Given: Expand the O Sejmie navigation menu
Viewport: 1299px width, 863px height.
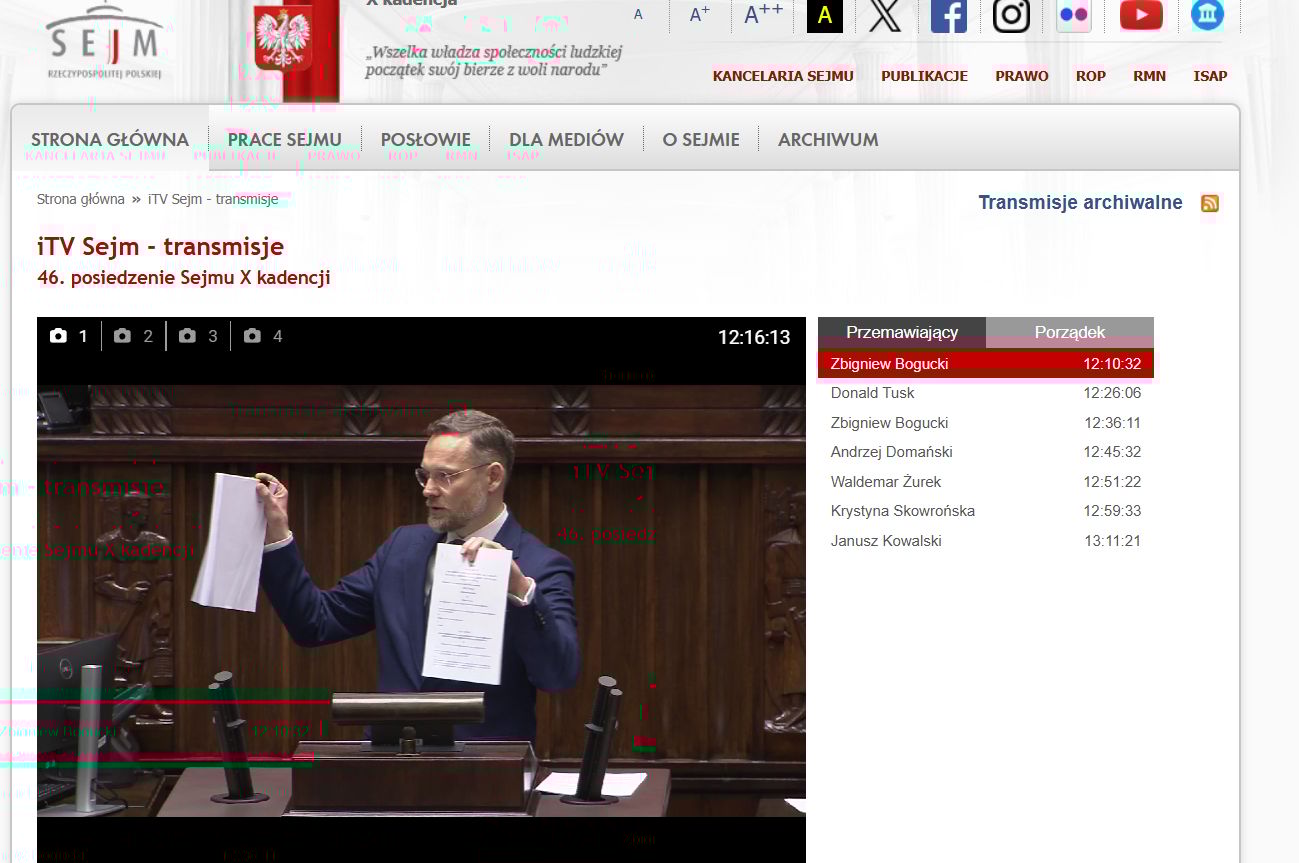Looking at the screenshot, I should [x=700, y=140].
